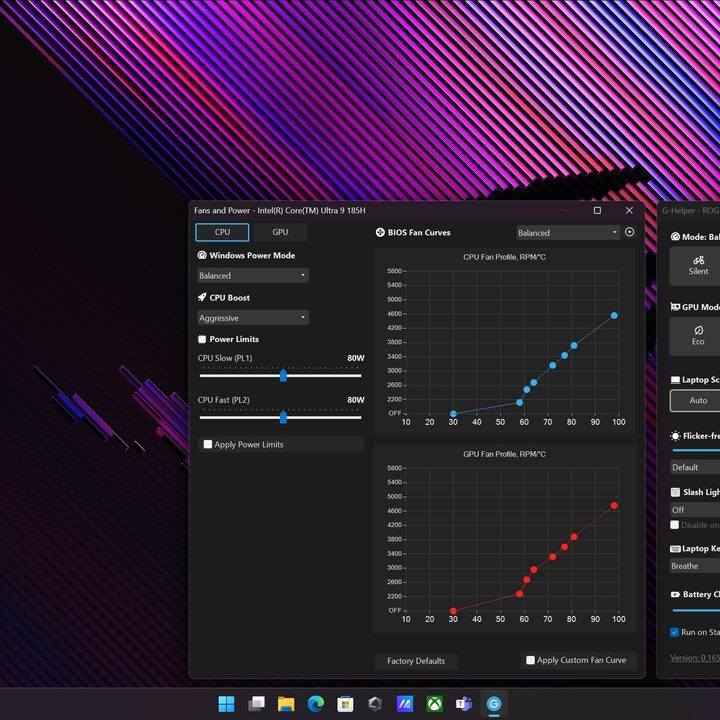
Task: Click the Slash Lighting icon in G-Helper
Action: (x=675, y=492)
